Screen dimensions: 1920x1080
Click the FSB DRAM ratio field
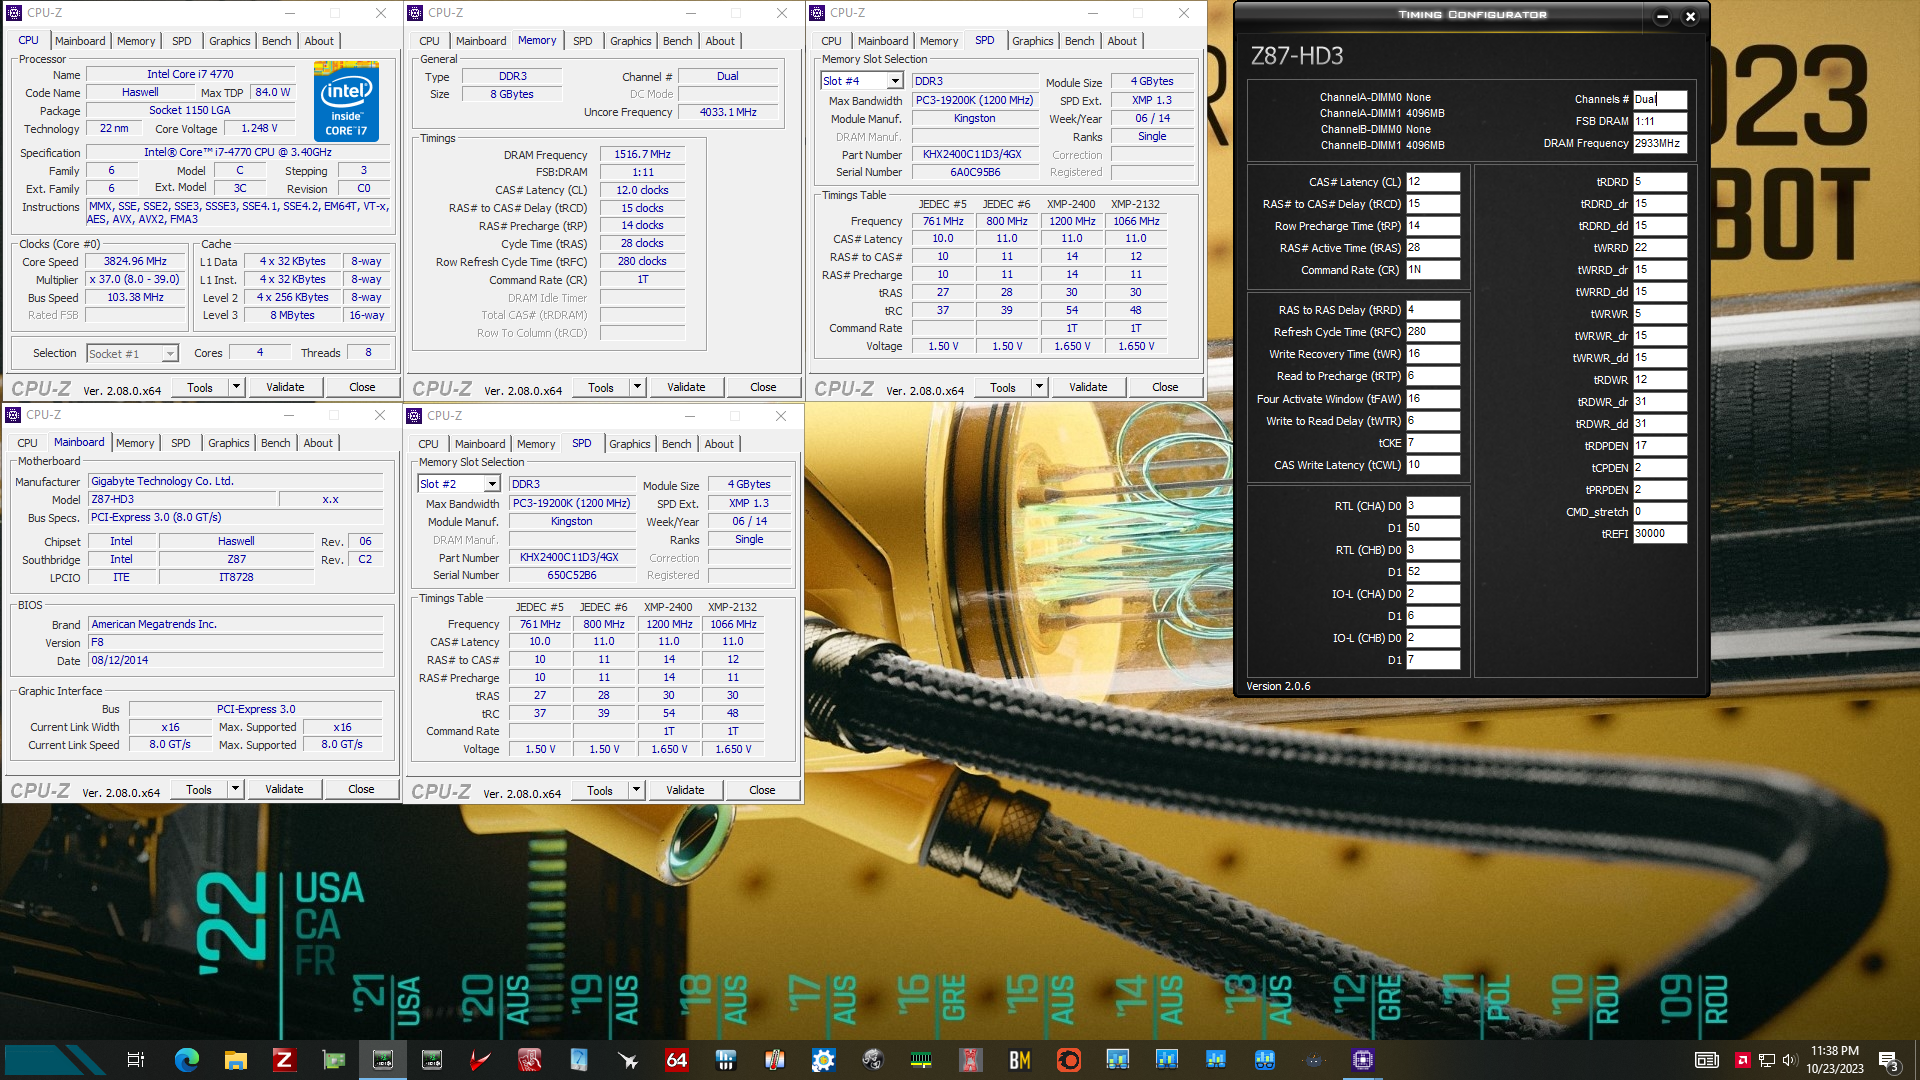coord(1660,122)
